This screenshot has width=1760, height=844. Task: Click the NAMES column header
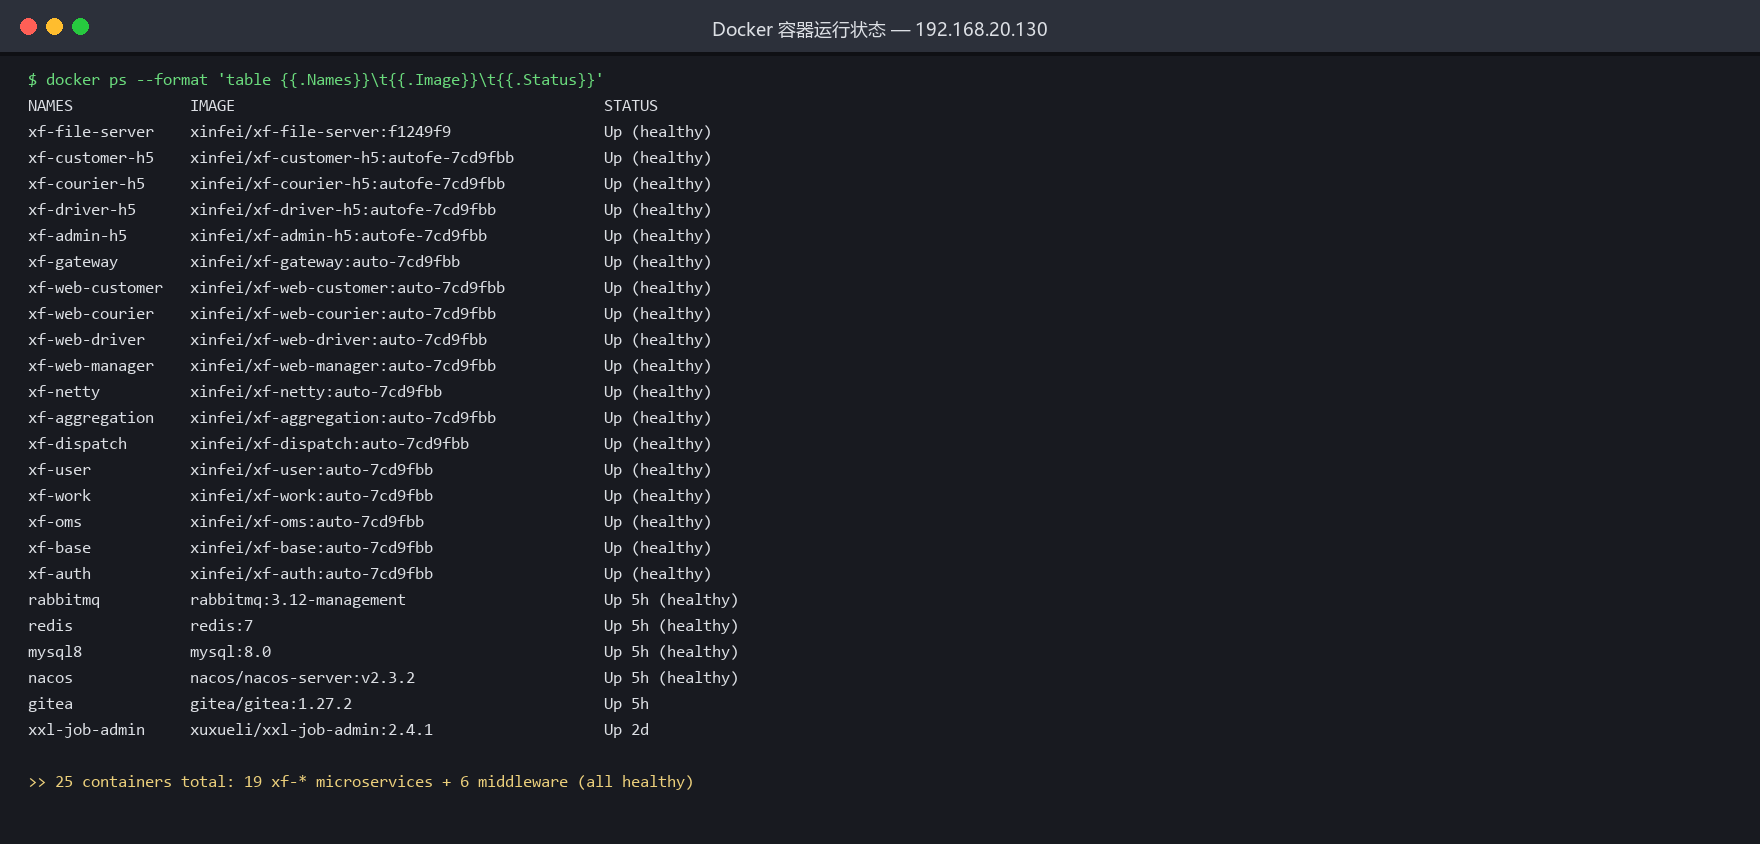click(x=51, y=106)
